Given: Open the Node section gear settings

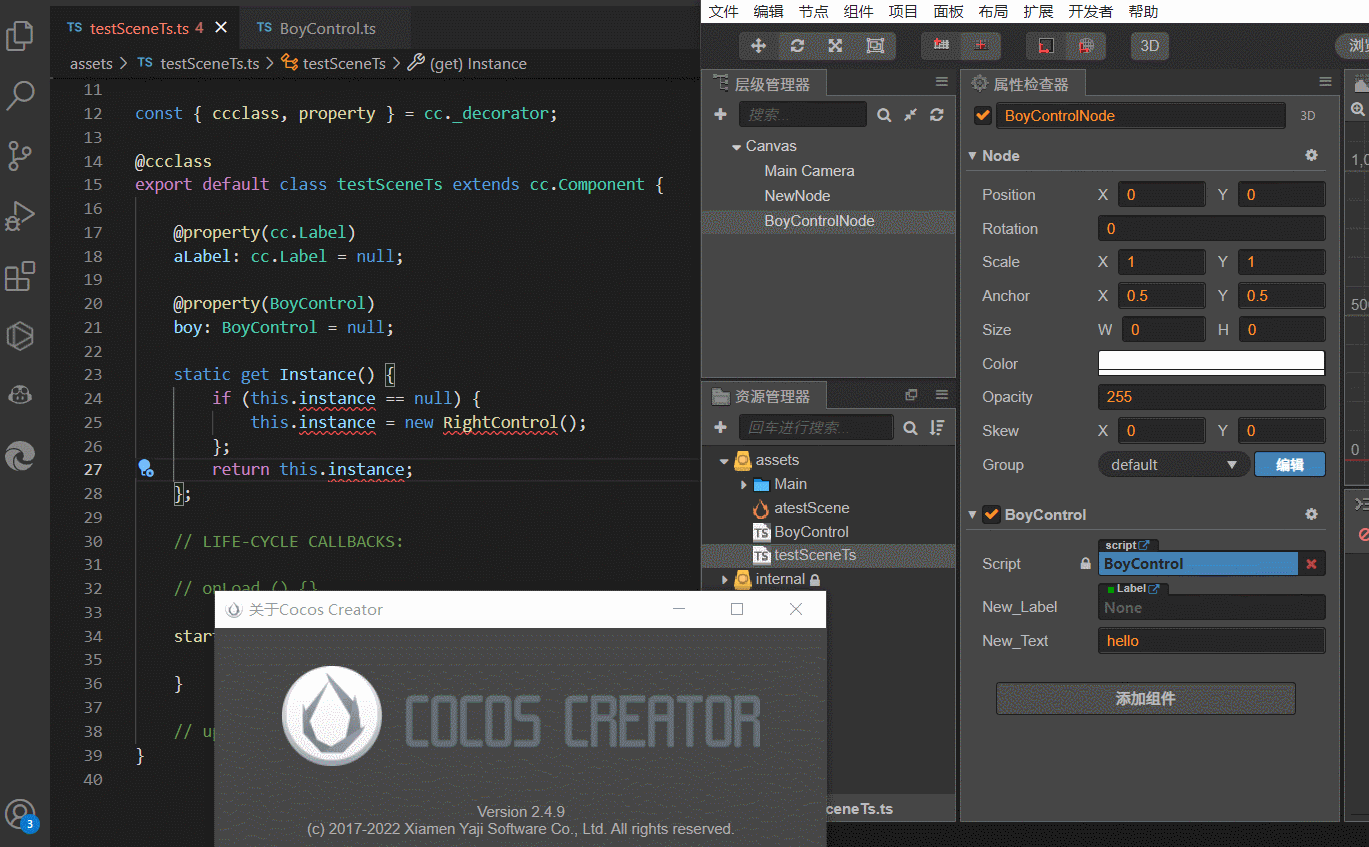Looking at the screenshot, I should [1312, 156].
